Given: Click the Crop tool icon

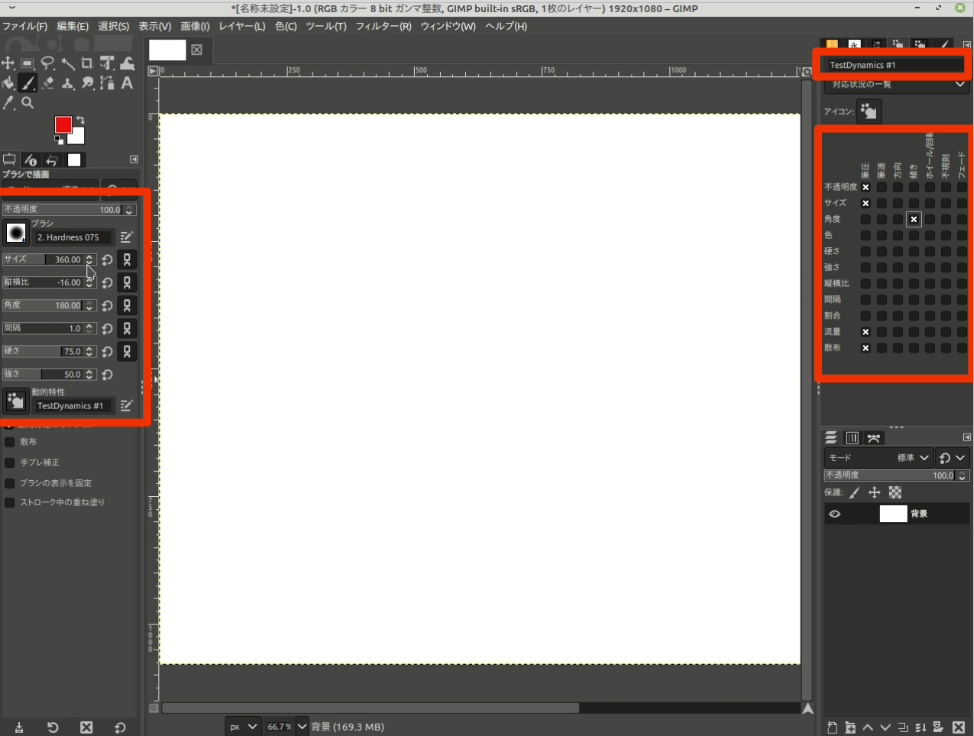Looking at the screenshot, I should point(87,64).
